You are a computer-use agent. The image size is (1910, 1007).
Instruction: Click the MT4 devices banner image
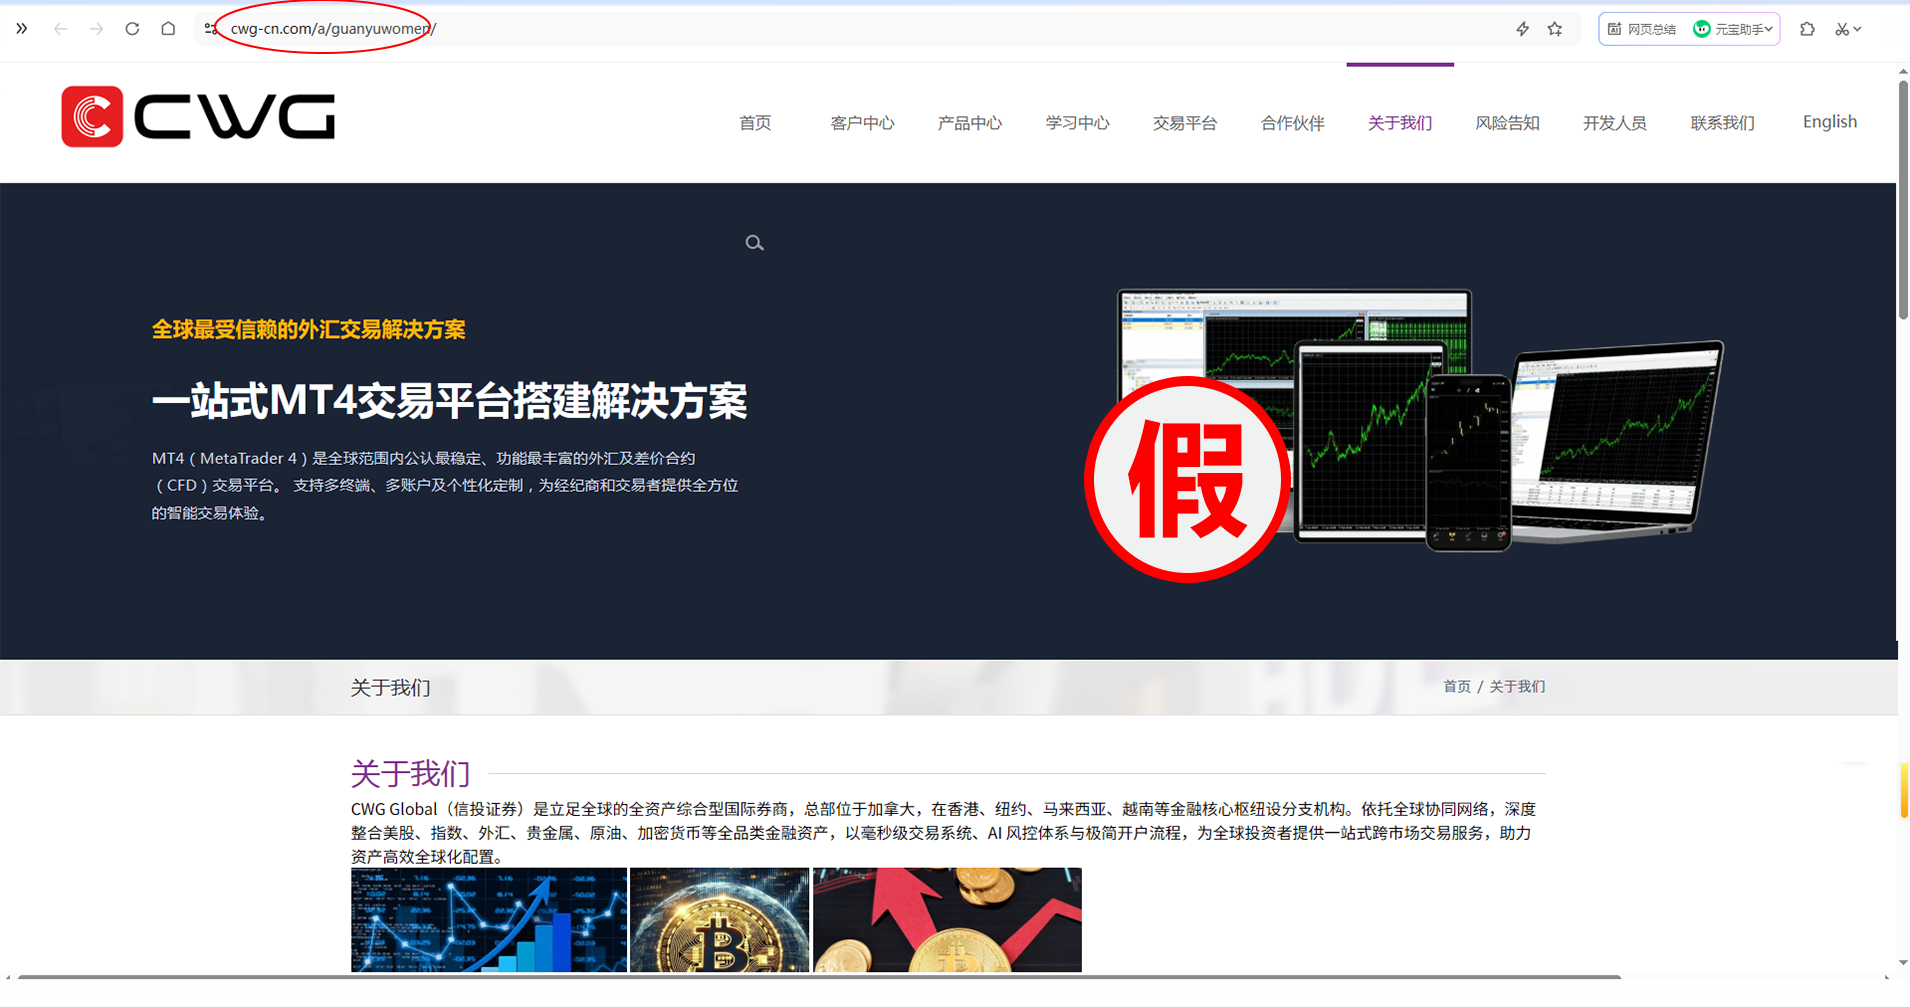pyautogui.click(x=1420, y=420)
